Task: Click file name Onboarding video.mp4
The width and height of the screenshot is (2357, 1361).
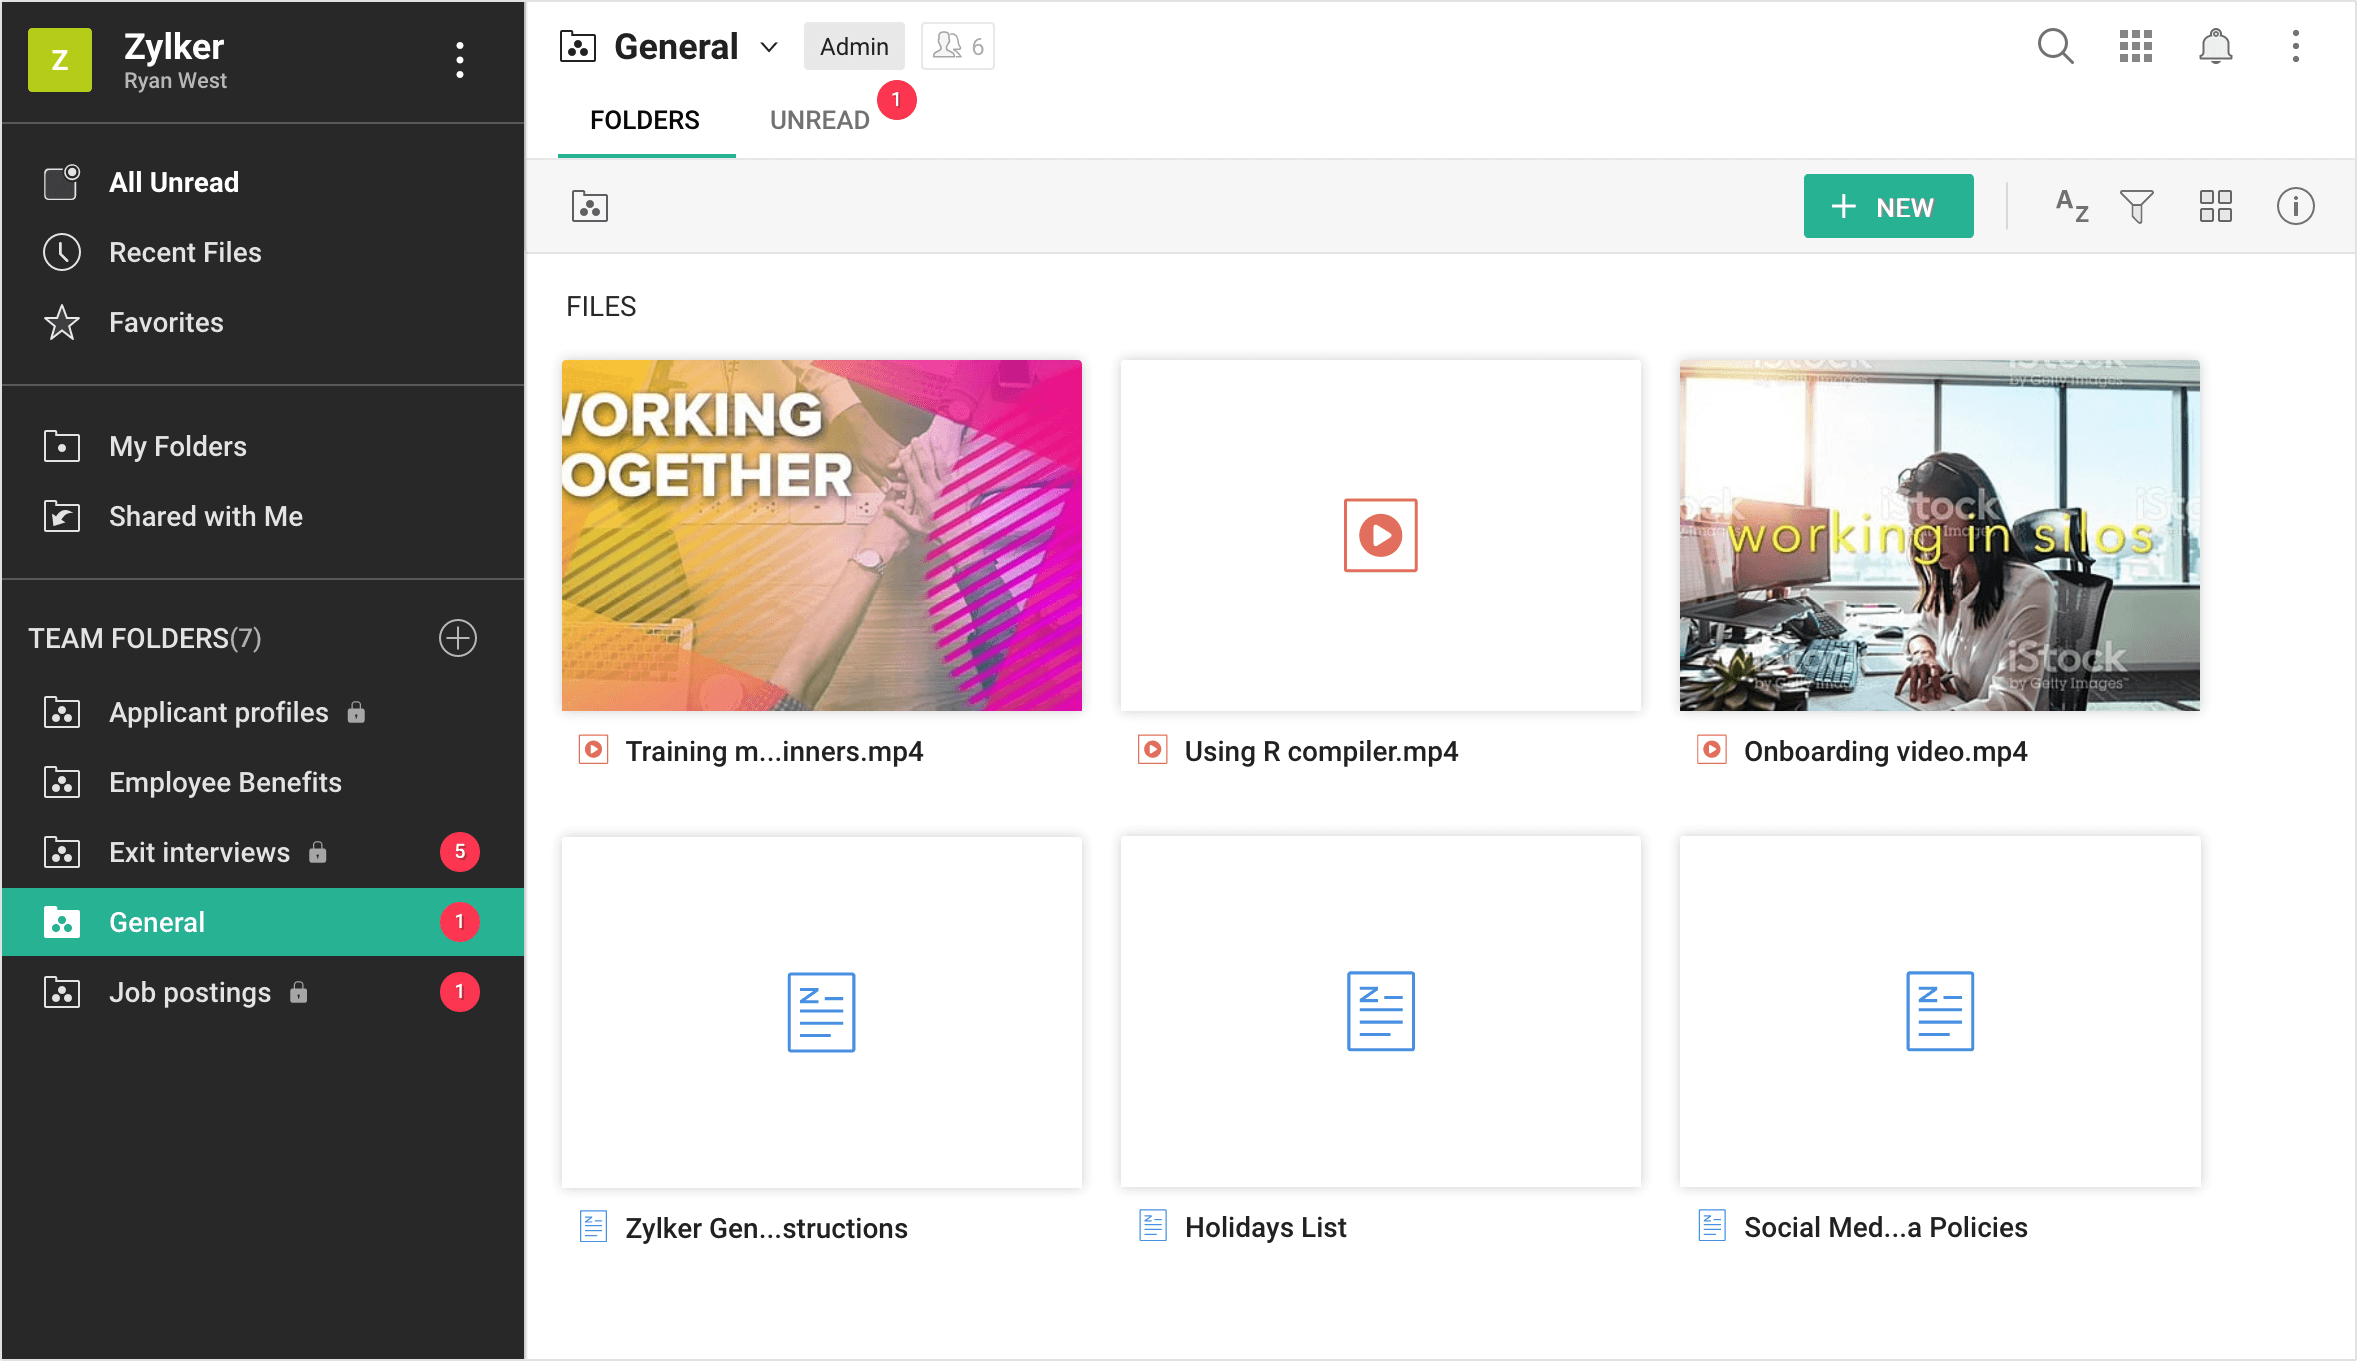Action: tap(1885, 751)
